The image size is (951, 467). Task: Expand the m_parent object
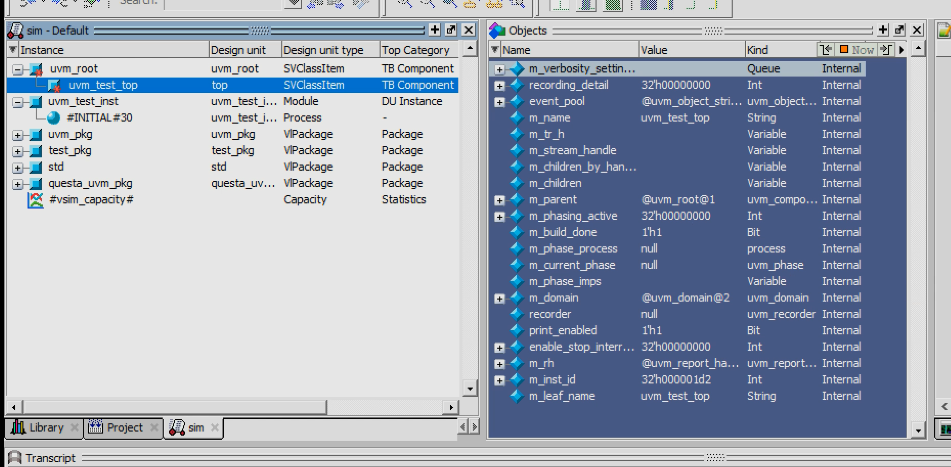pos(499,200)
